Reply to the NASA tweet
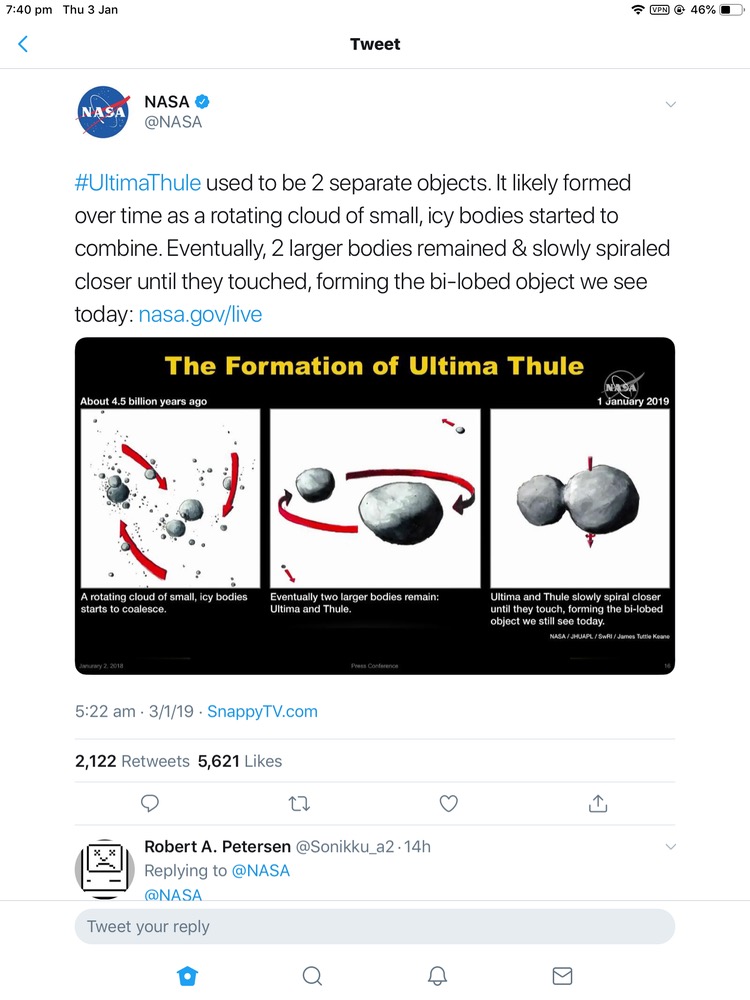 point(150,803)
